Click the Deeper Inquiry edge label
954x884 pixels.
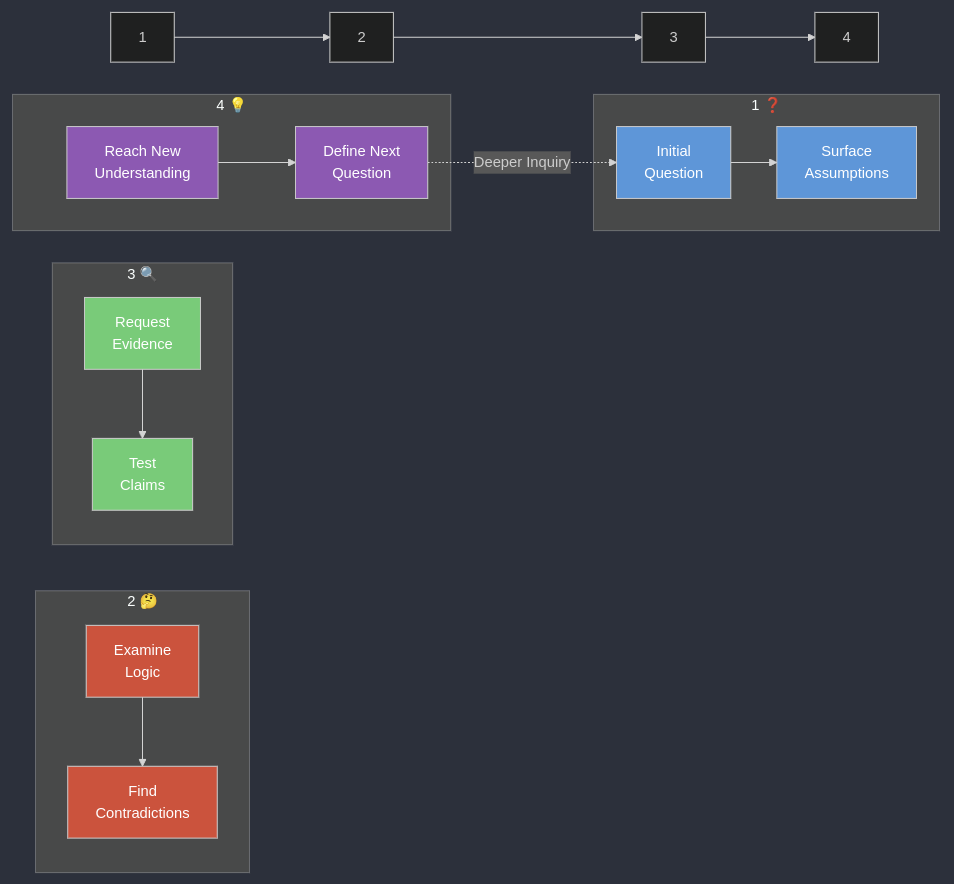[x=522, y=162]
